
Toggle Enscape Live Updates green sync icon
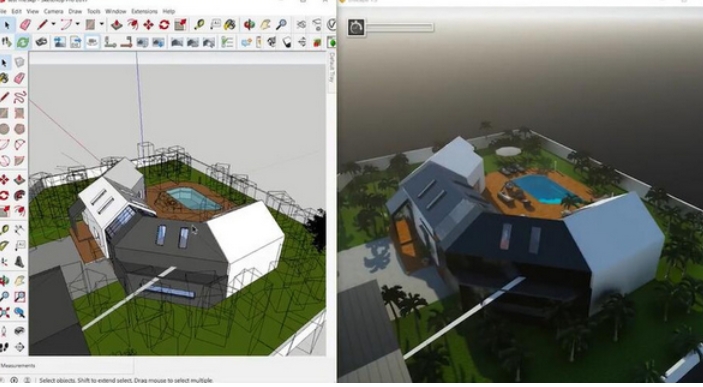coord(22,42)
